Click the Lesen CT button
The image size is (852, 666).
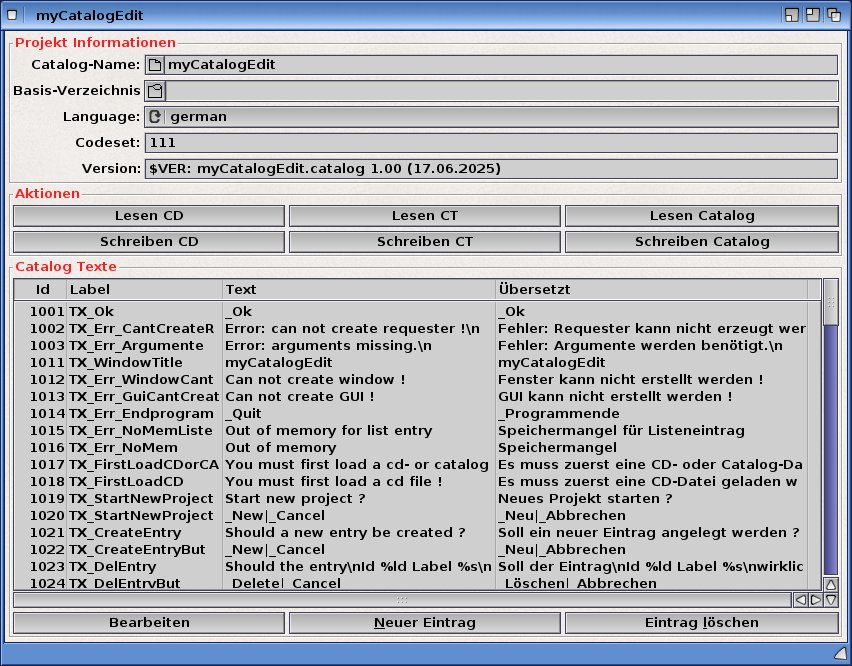click(x=424, y=215)
